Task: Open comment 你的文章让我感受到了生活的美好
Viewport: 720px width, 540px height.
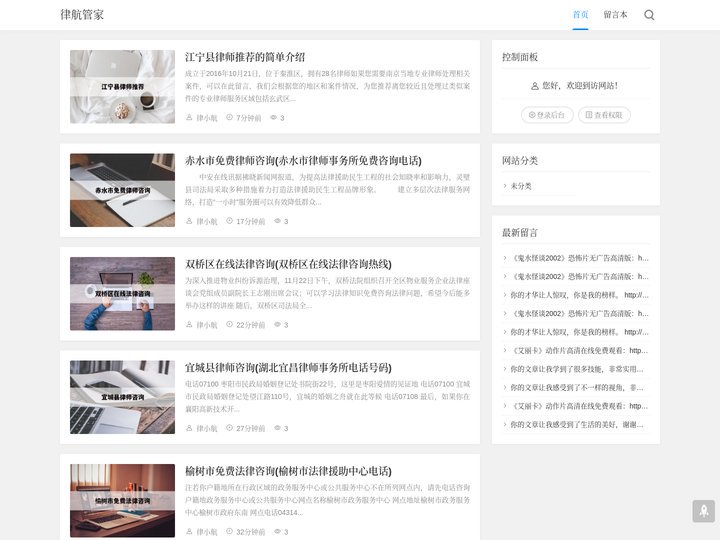Action: pos(577,425)
